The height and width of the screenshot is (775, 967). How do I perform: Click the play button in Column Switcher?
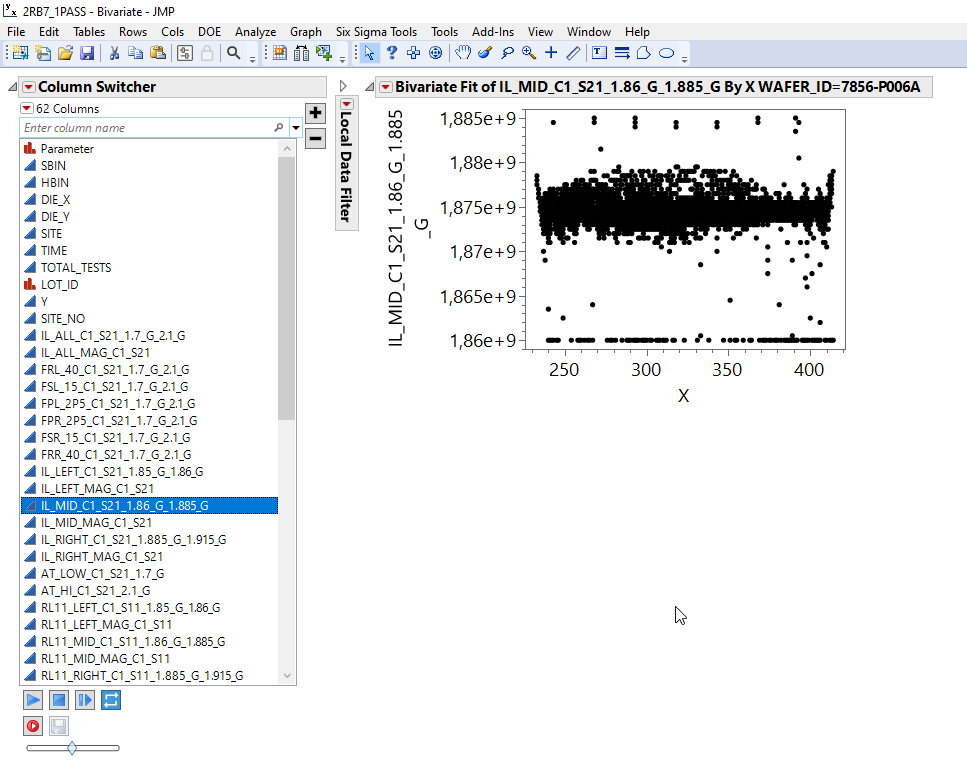click(x=32, y=700)
